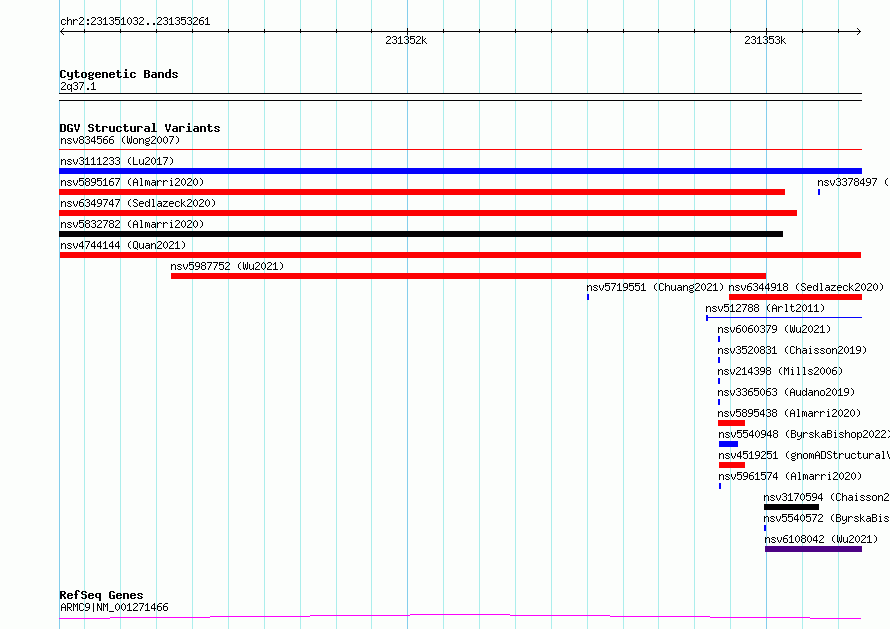This screenshot has width=890, height=629.
Task: Click the nsv3170594 (Chaisson) label
Action: click(x=826, y=497)
